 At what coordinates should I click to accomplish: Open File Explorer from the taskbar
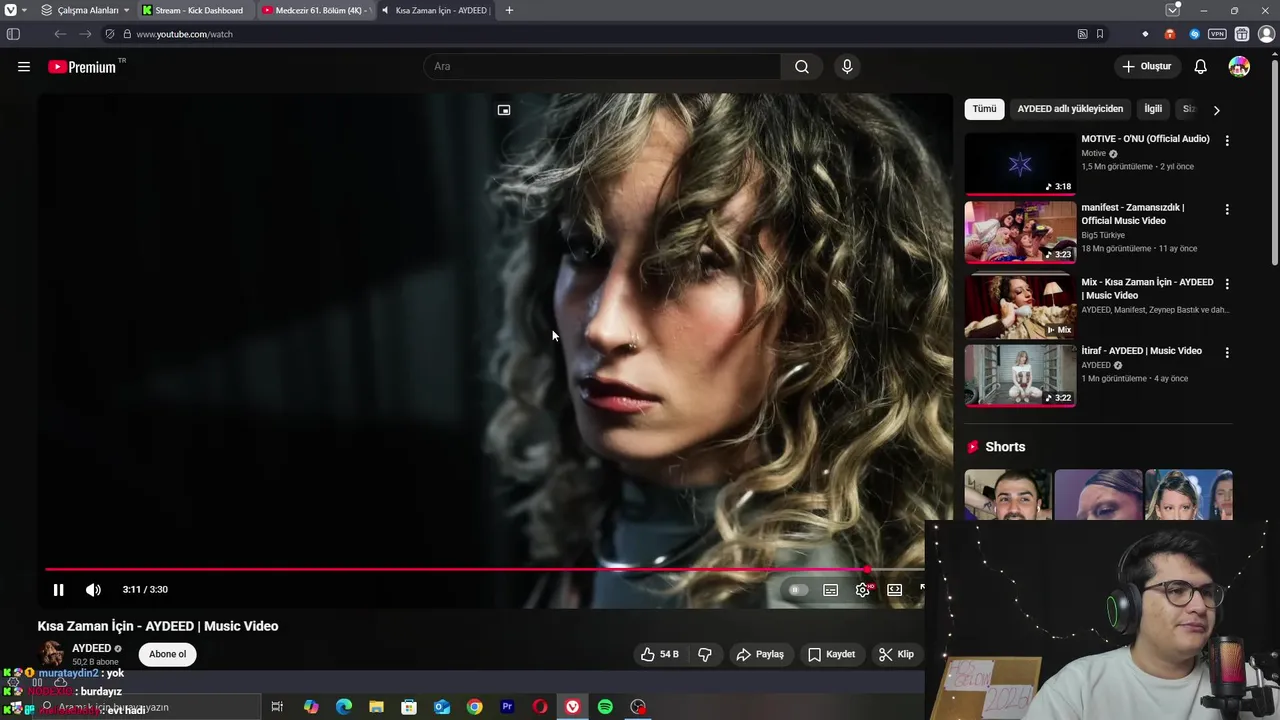point(376,707)
